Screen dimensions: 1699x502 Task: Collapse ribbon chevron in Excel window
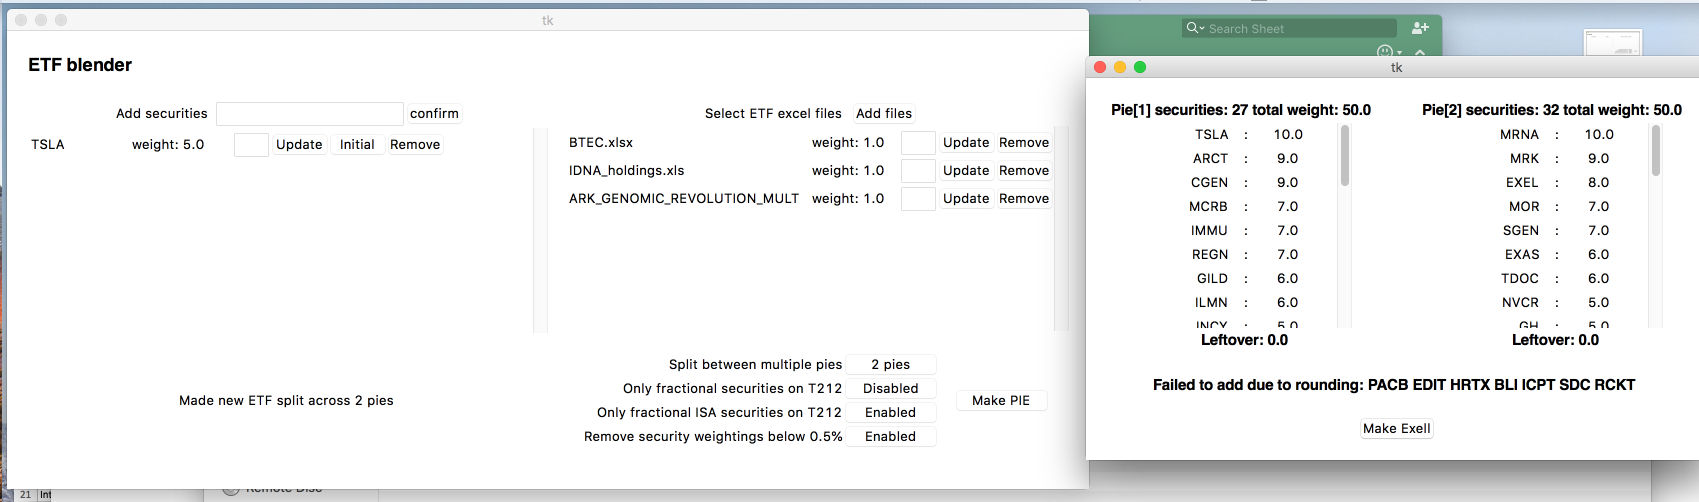1420,52
